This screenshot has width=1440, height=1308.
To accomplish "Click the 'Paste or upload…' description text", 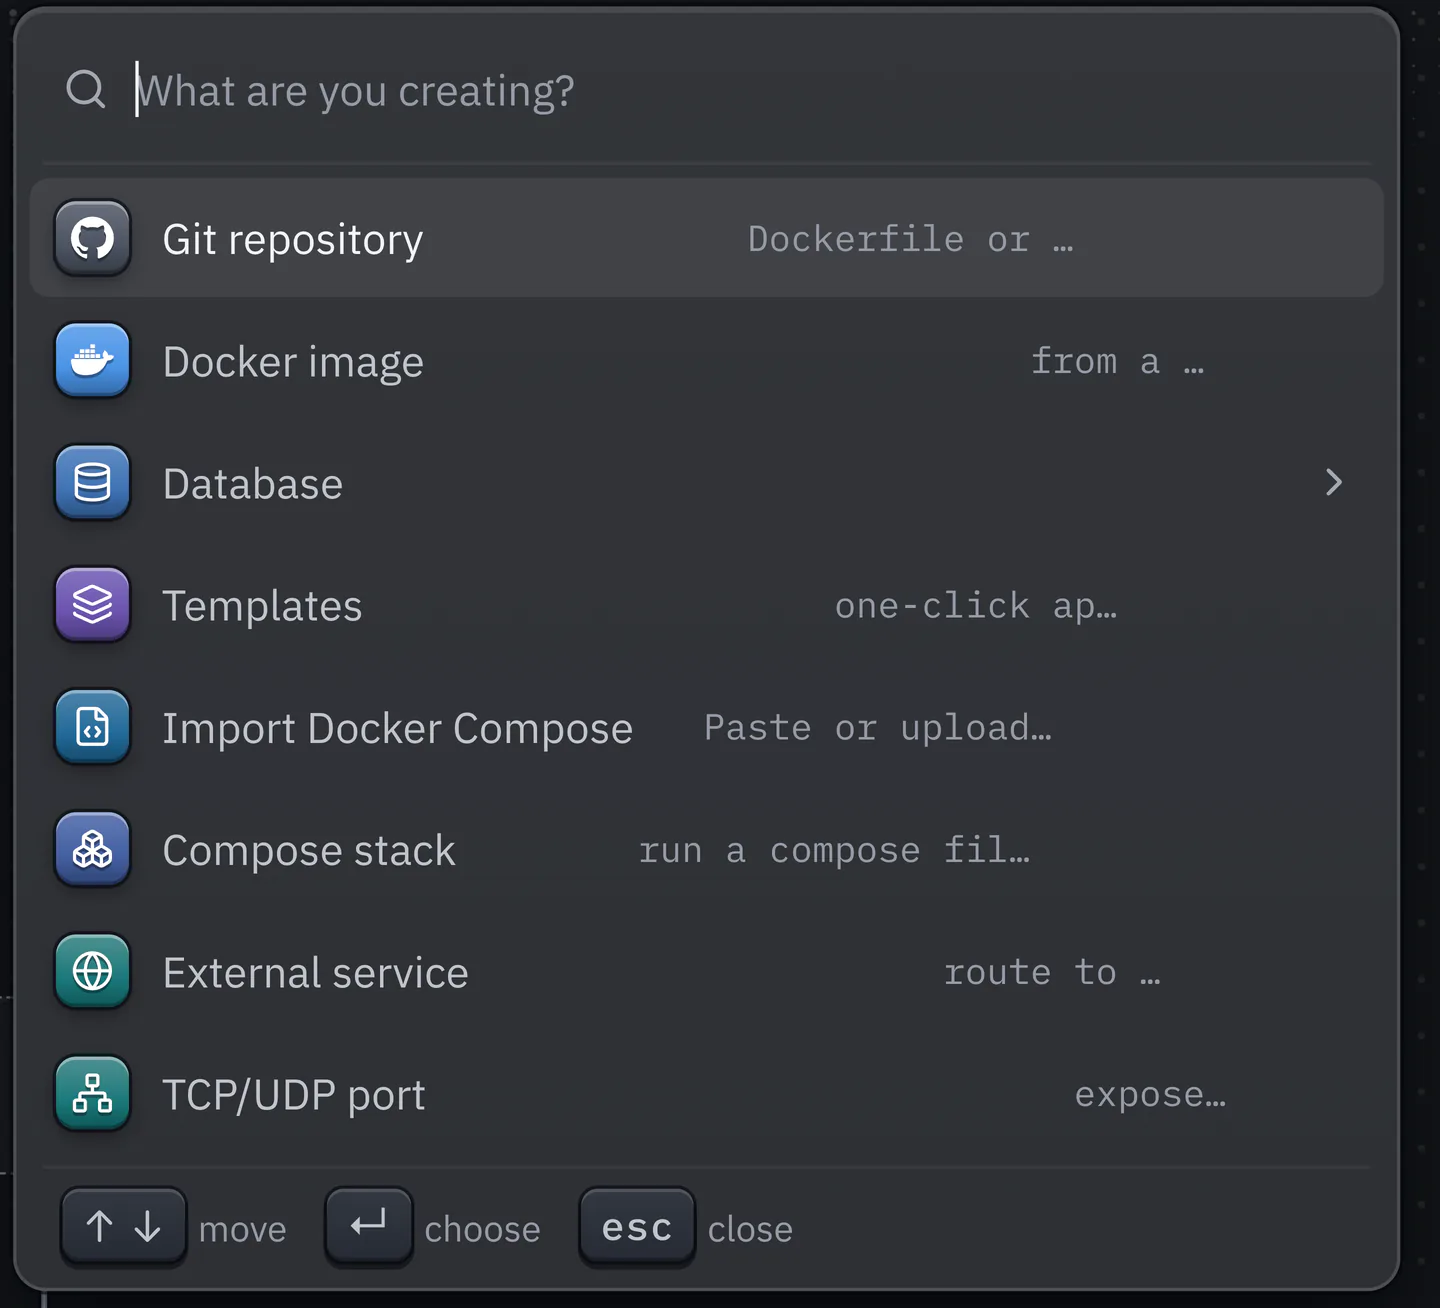I will point(878,728).
